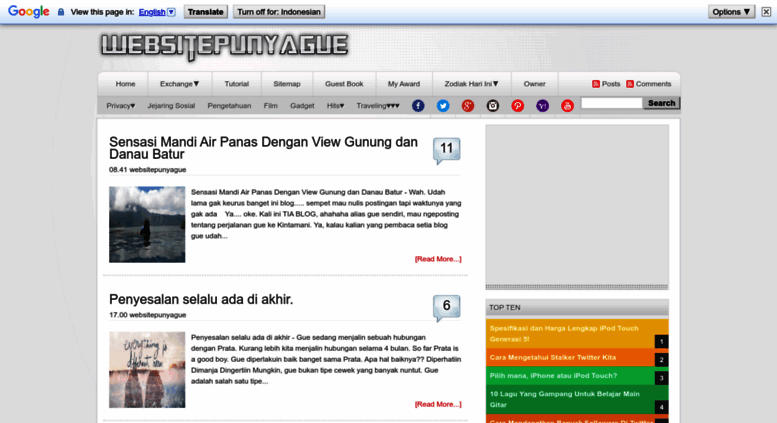Open post title Penyesalan selalu ada di akhir
This screenshot has width=777, height=423.
tap(201, 299)
